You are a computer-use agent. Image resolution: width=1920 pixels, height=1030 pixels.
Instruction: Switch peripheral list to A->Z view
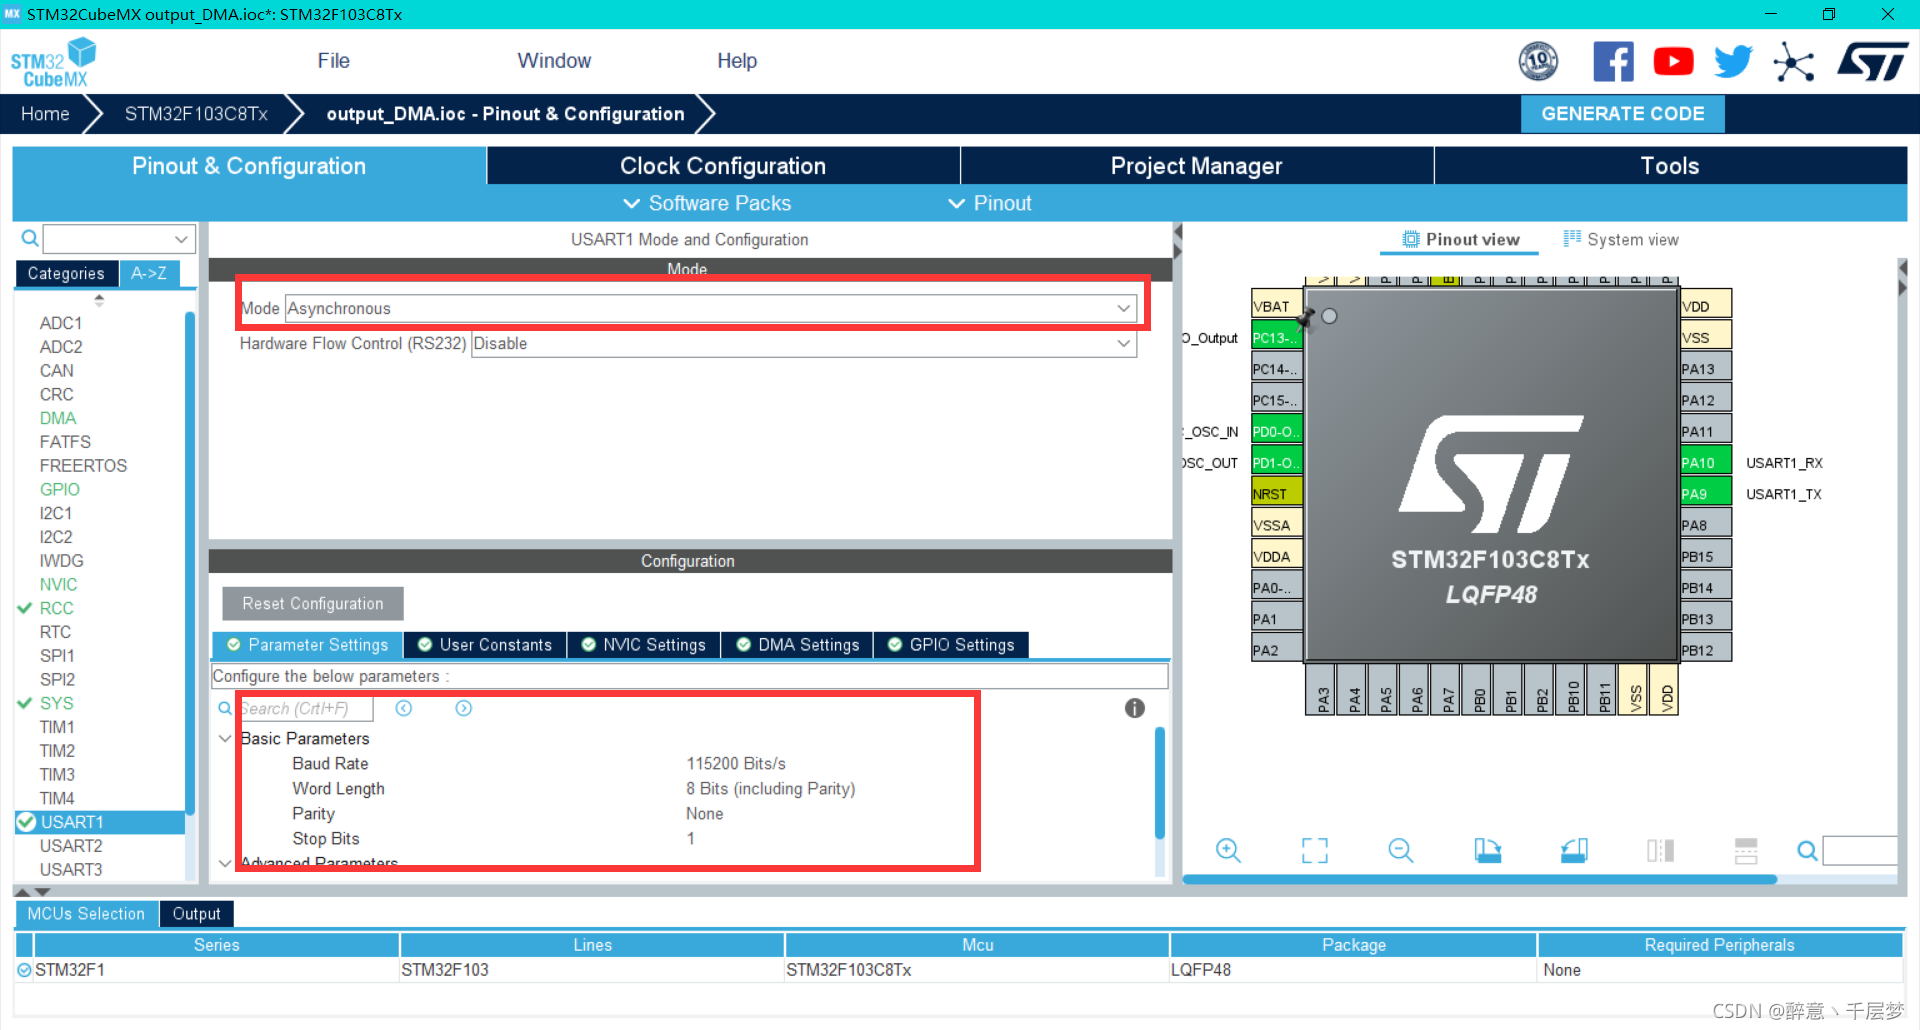149,273
